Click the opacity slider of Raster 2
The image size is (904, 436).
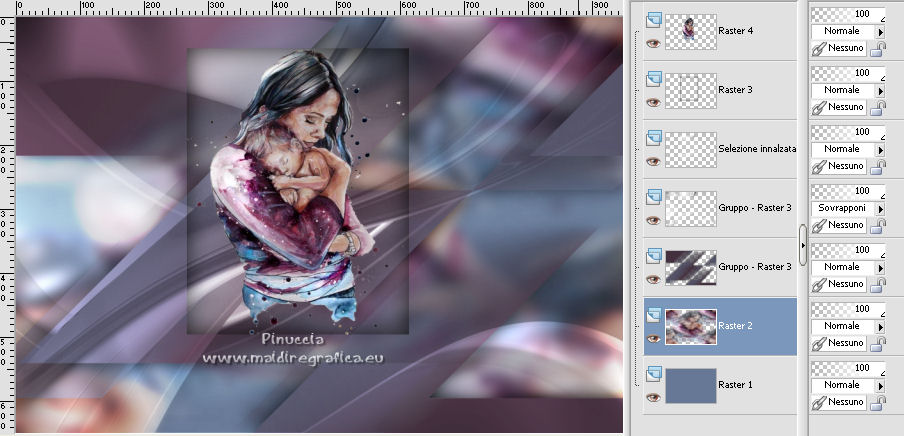click(848, 309)
